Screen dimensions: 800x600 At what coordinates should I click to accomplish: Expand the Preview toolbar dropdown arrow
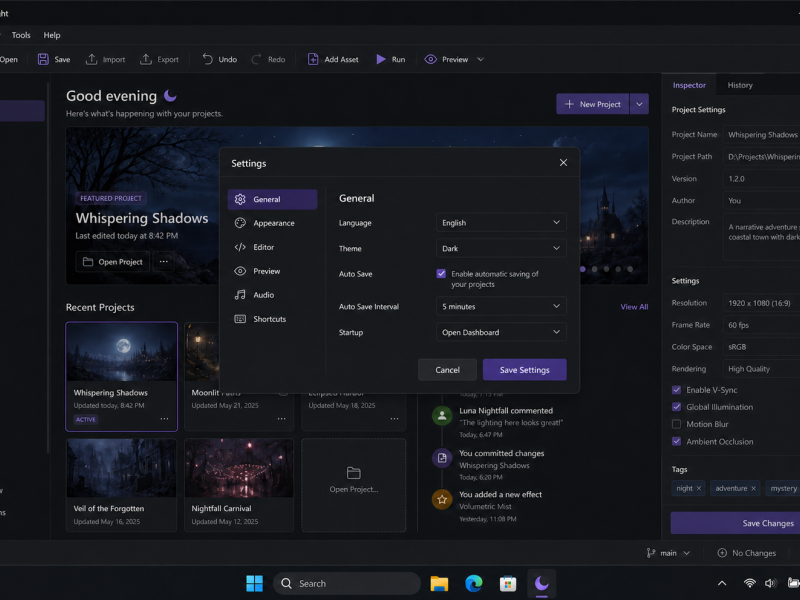[x=480, y=59]
